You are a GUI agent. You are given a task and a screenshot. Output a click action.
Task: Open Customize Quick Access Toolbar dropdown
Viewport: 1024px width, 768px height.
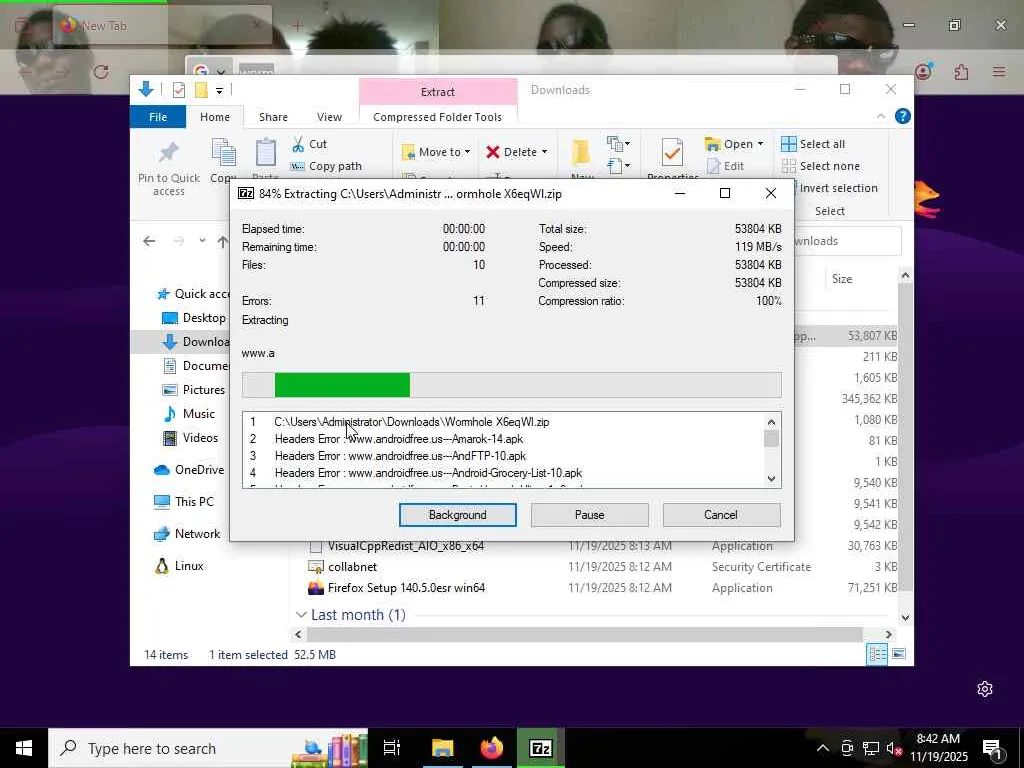pos(219,91)
